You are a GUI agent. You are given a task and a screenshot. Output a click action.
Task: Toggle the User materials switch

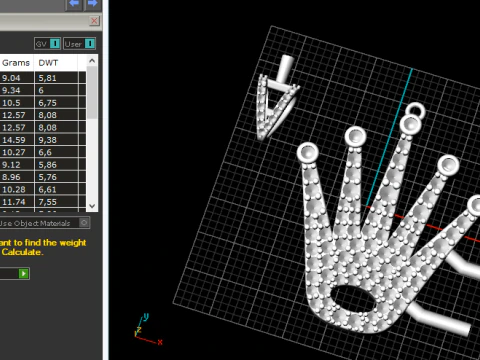79,44
